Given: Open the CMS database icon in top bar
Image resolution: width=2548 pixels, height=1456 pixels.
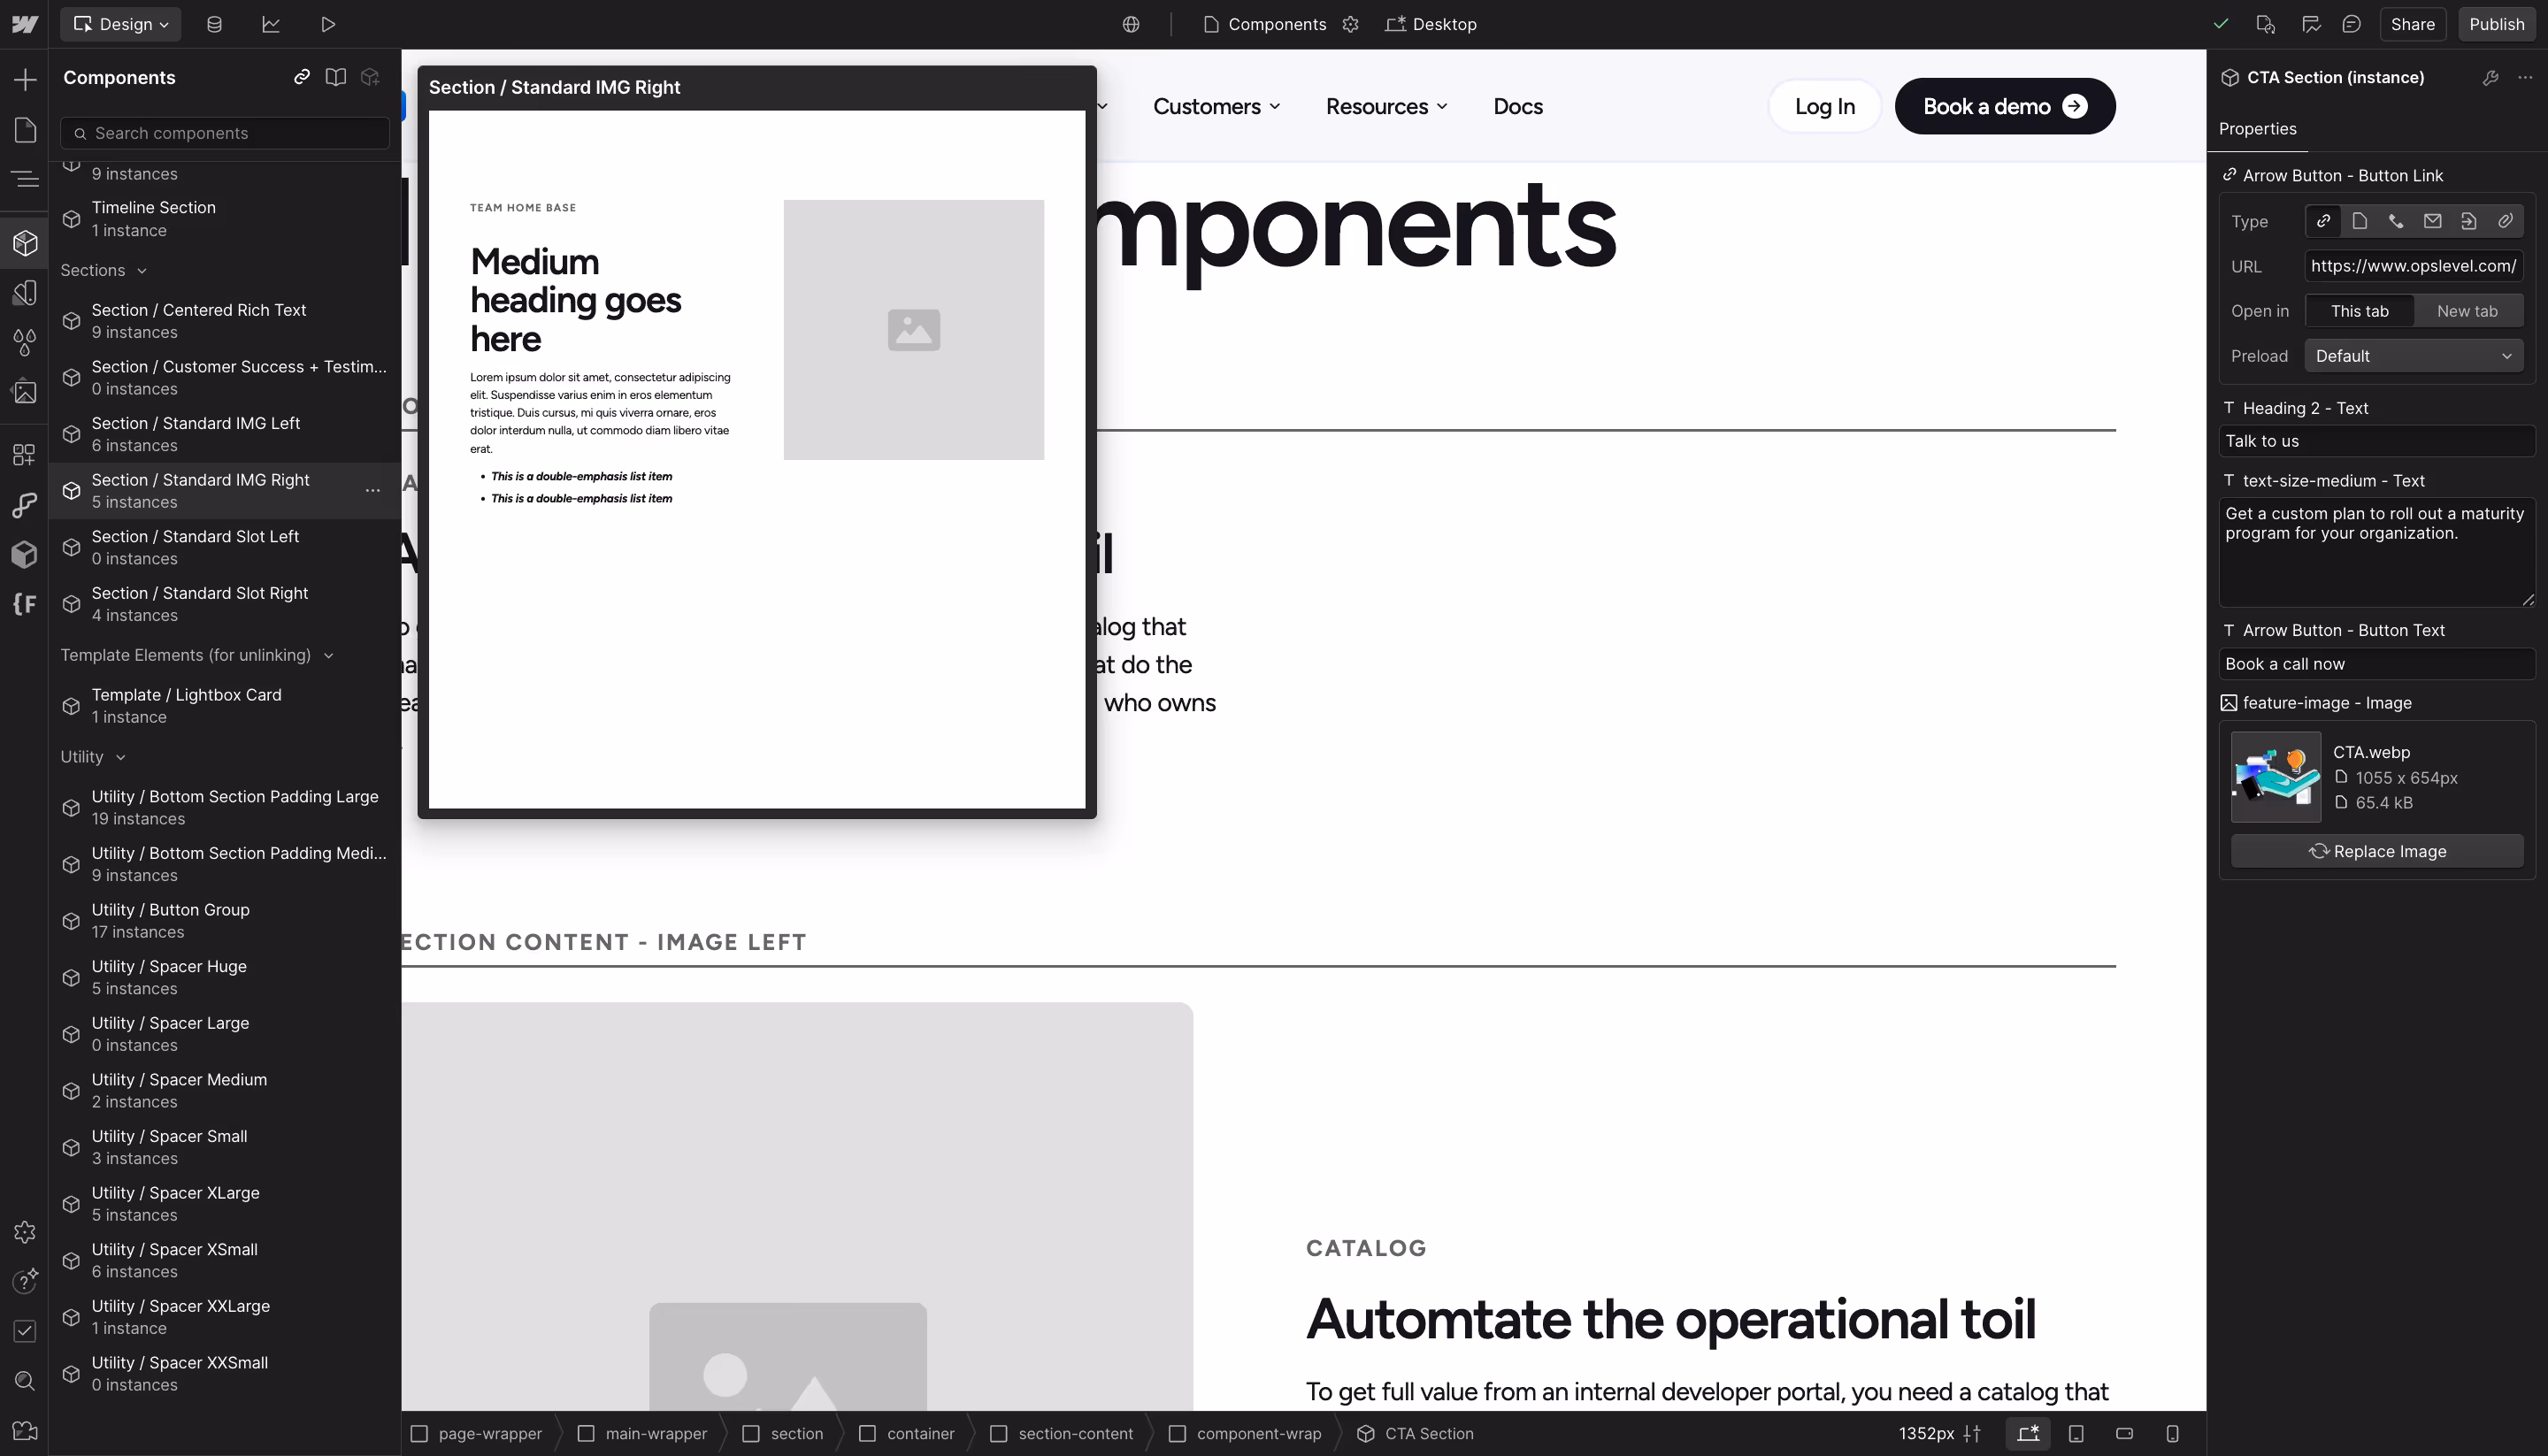Looking at the screenshot, I should [214, 24].
